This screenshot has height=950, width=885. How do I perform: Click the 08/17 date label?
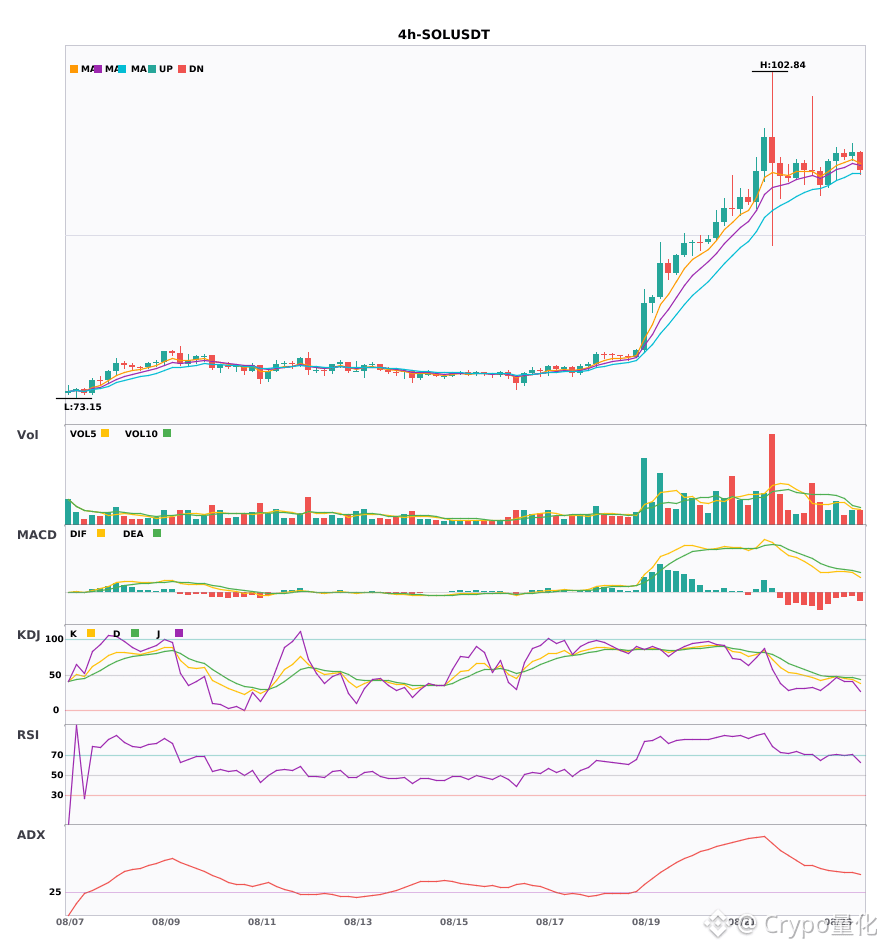[x=550, y=922]
